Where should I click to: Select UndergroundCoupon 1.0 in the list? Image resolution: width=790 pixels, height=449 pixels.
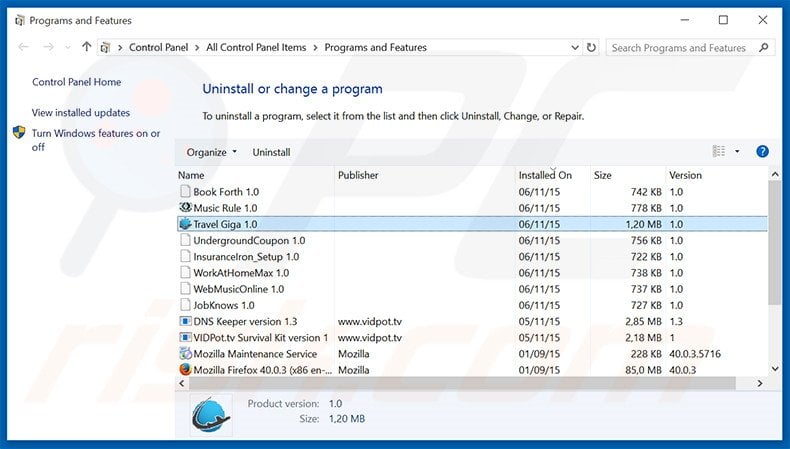click(472, 240)
